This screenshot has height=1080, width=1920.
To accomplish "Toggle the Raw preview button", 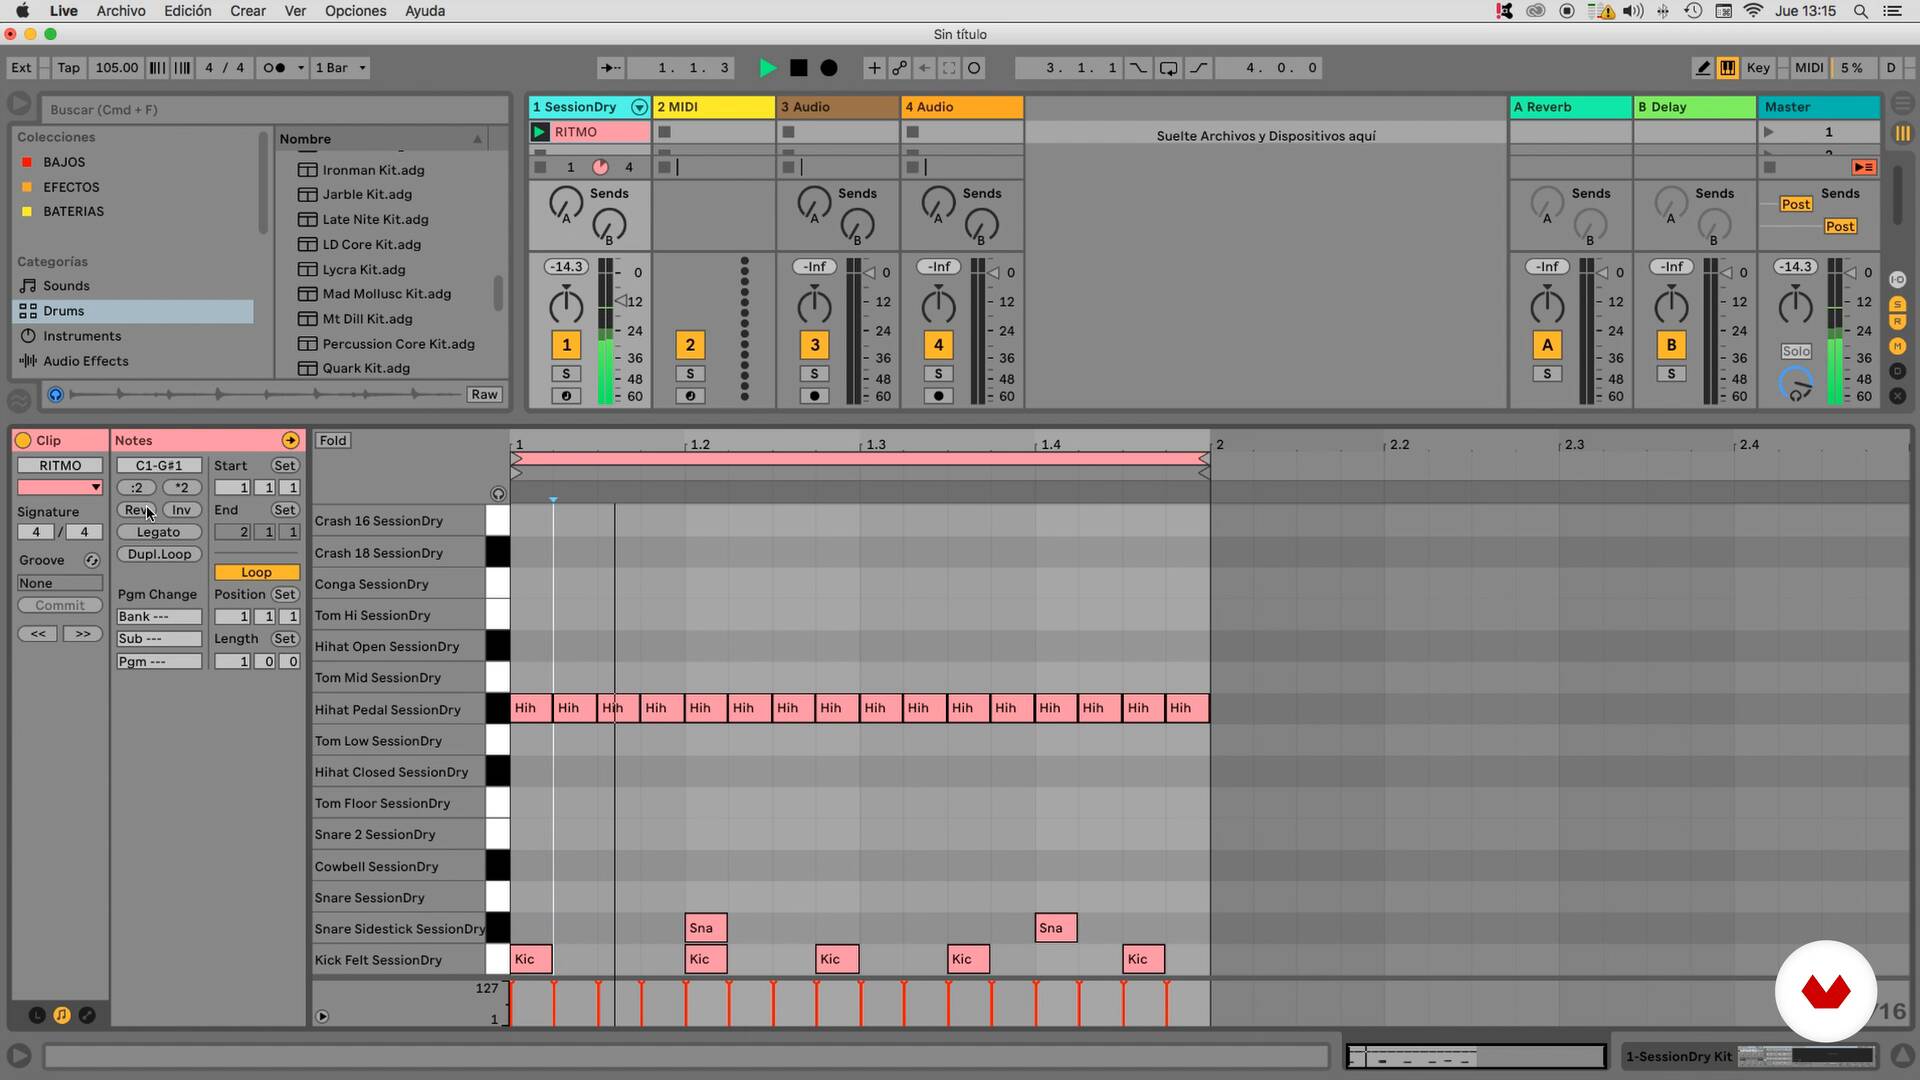I will pyautogui.click(x=484, y=395).
